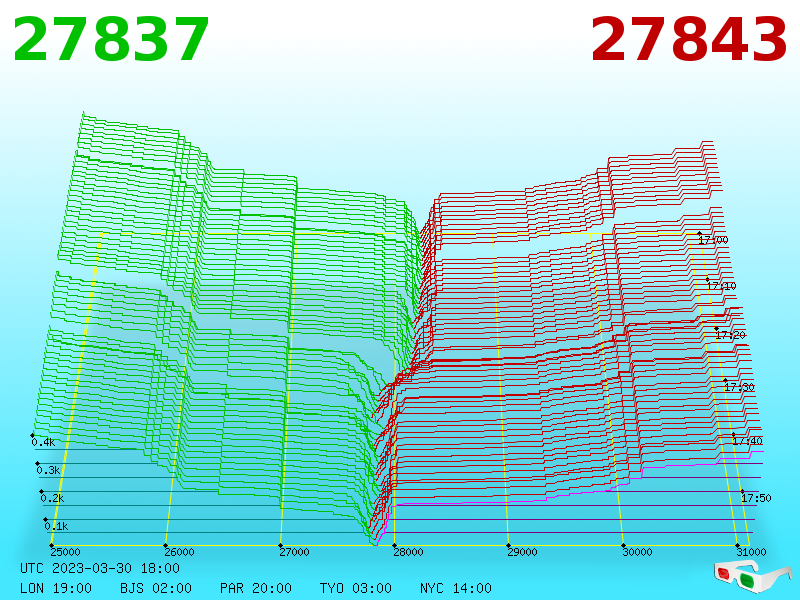This screenshot has height=600, width=800.
Task: Click the green bid price 27837
Action: (111, 40)
